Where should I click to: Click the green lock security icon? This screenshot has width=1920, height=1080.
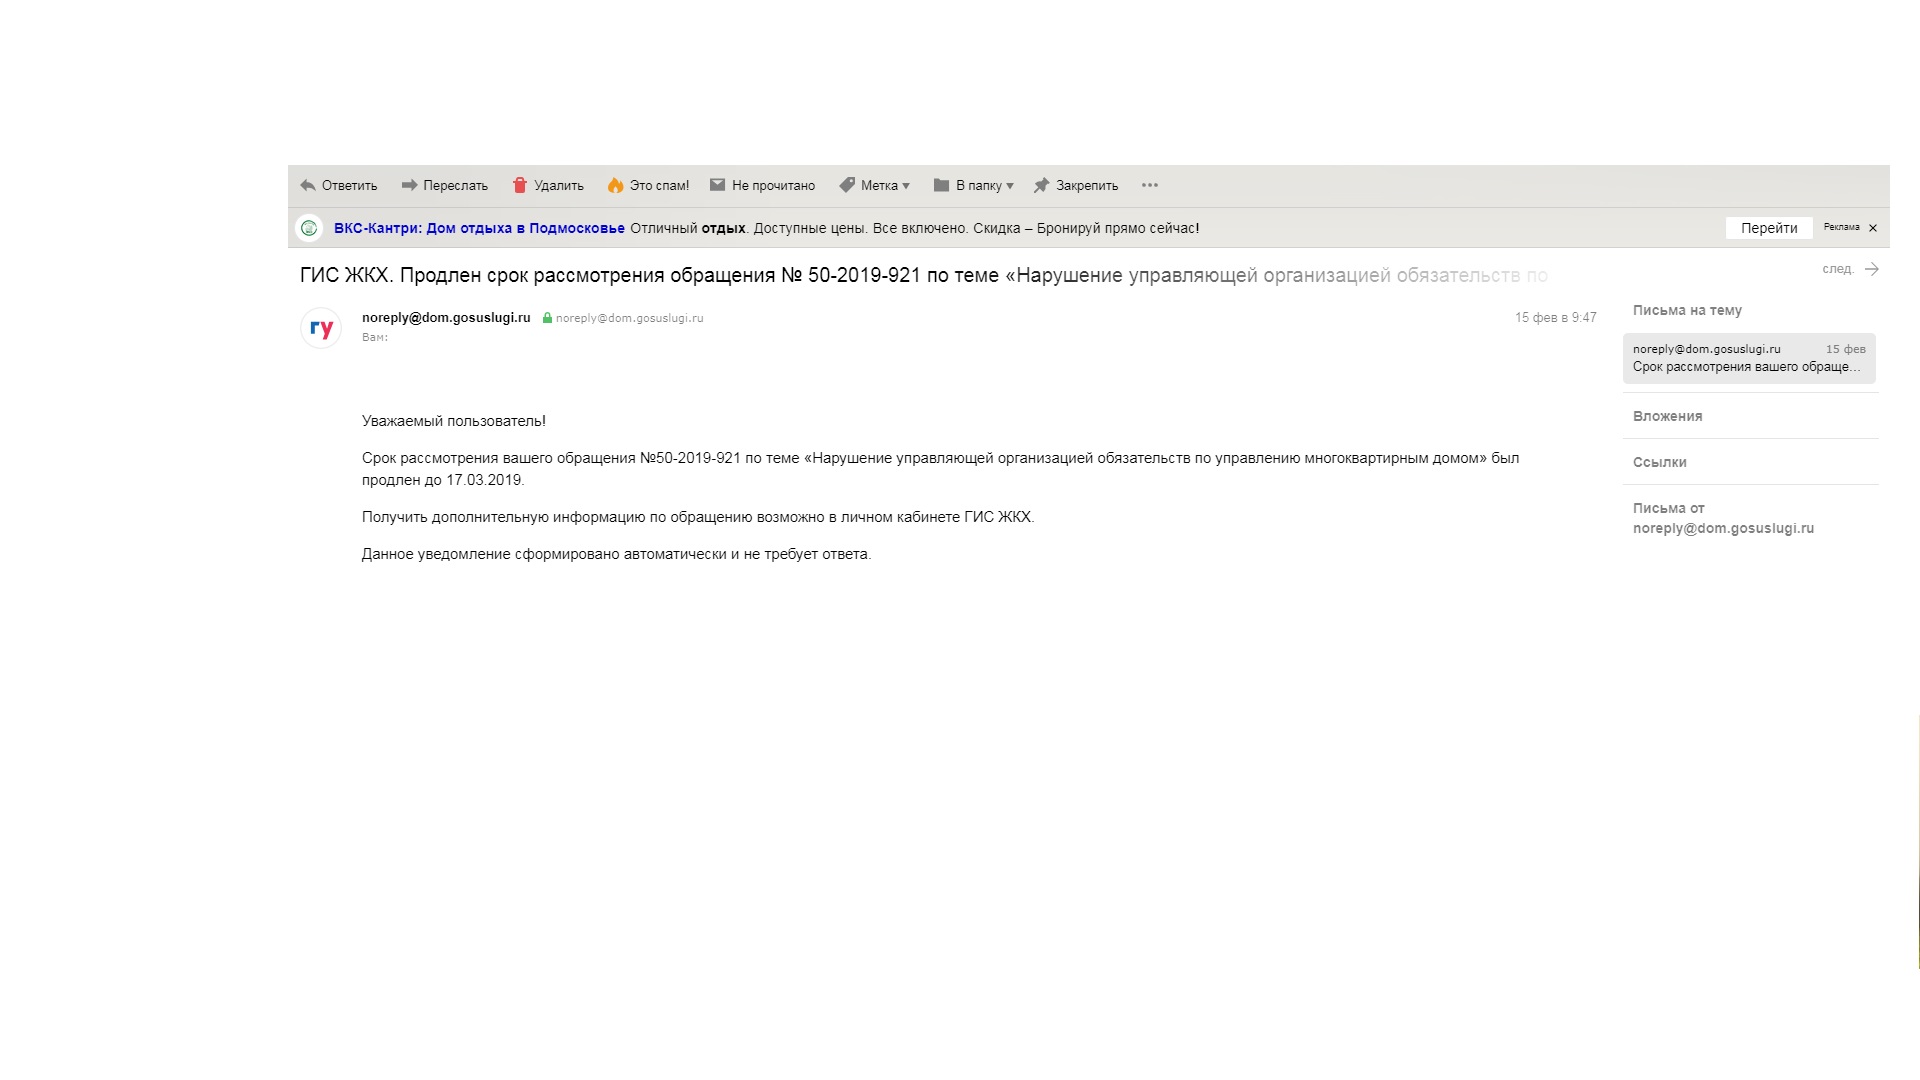(547, 318)
